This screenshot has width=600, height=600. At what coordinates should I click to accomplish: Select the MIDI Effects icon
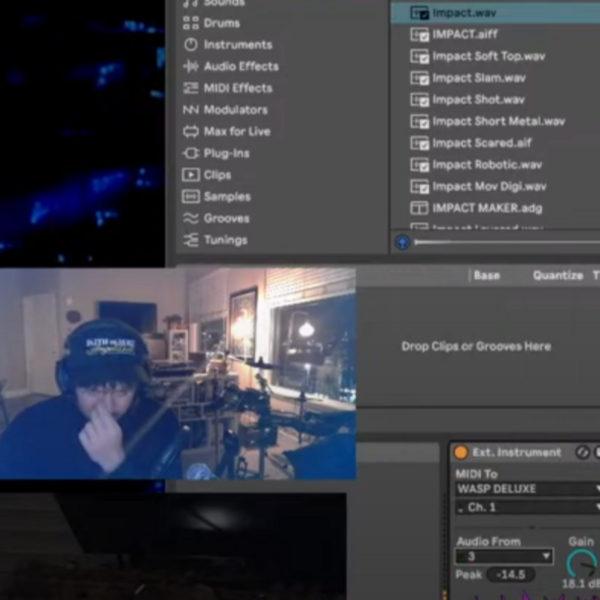[191, 88]
